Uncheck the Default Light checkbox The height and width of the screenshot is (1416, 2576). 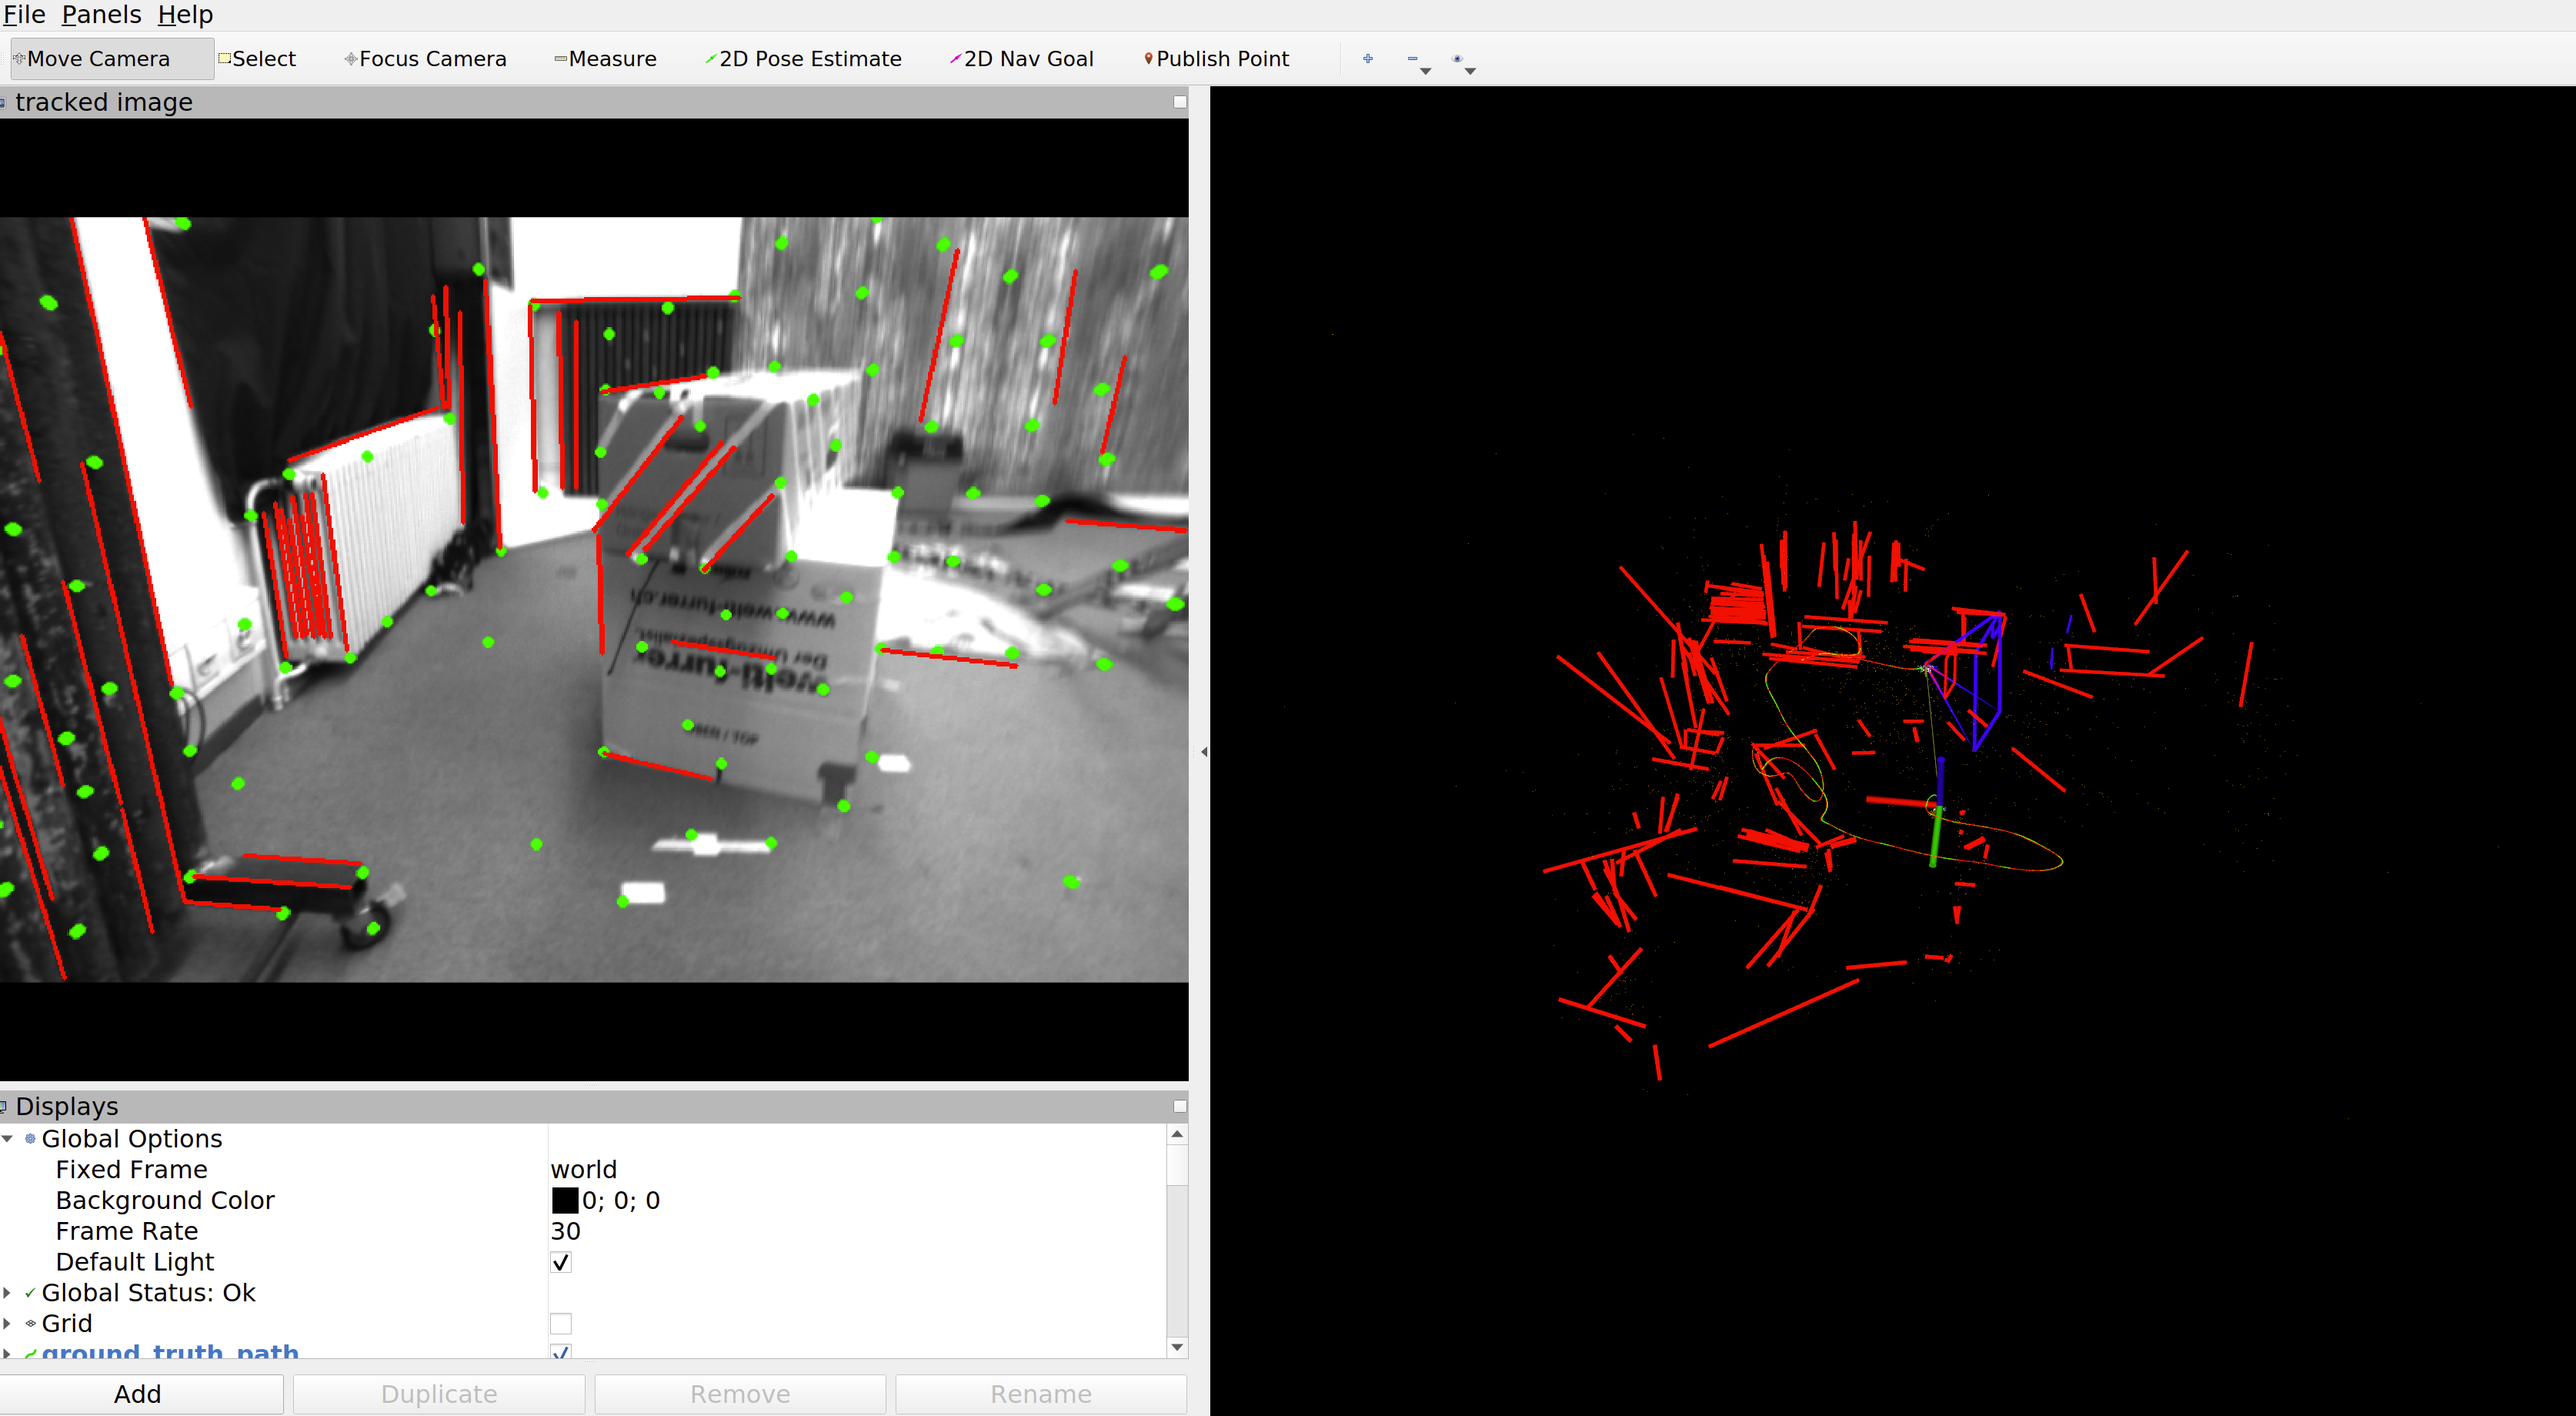click(x=561, y=1262)
